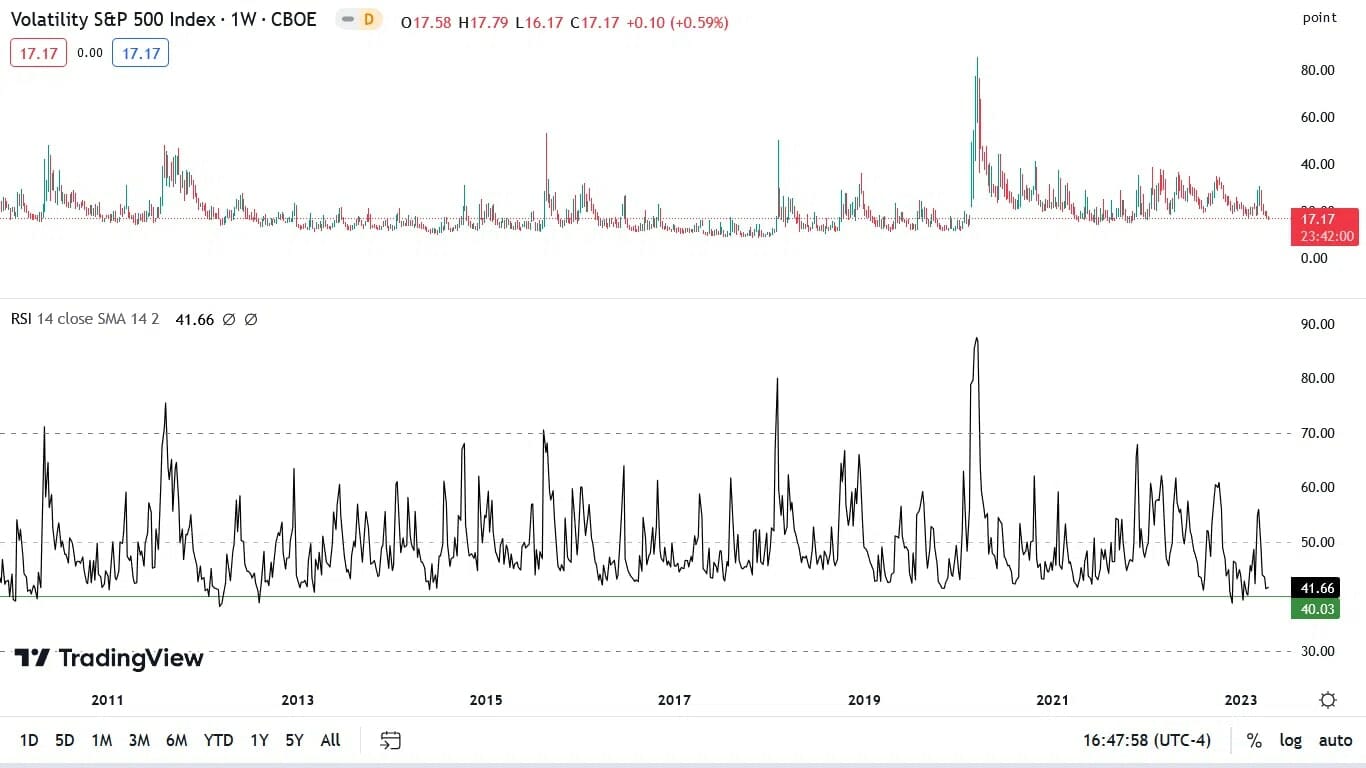Select the 3M time range
Image resolution: width=1366 pixels, height=768 pixels.
139,741
